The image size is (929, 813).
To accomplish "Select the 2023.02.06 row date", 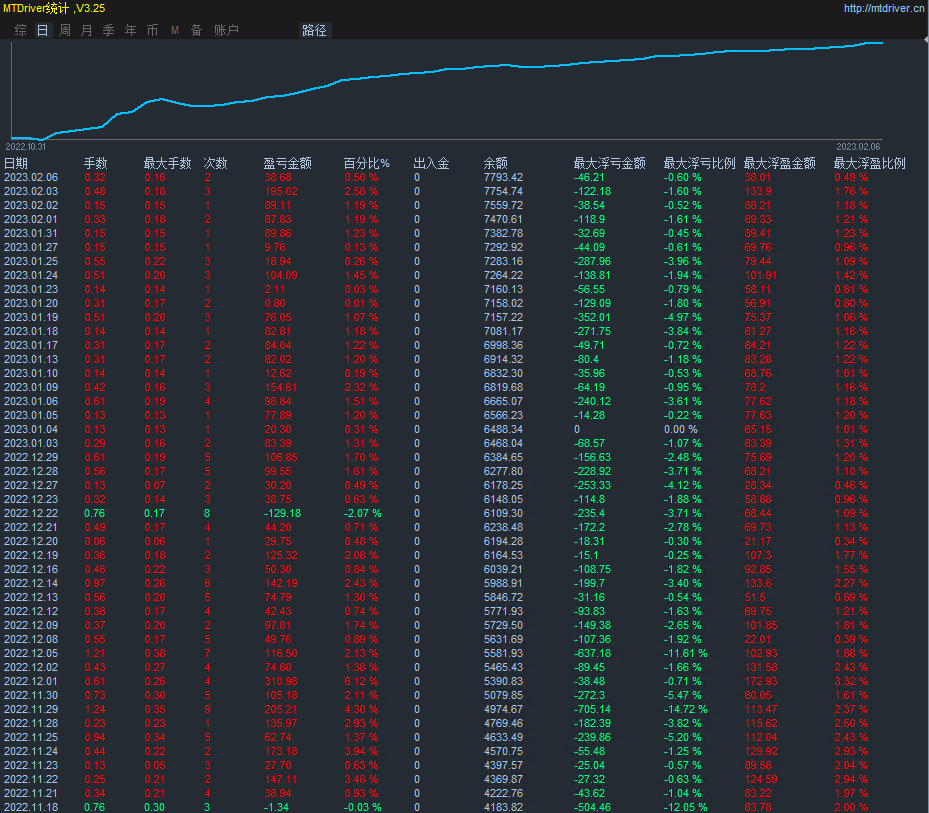I will [x=30, y=177].
